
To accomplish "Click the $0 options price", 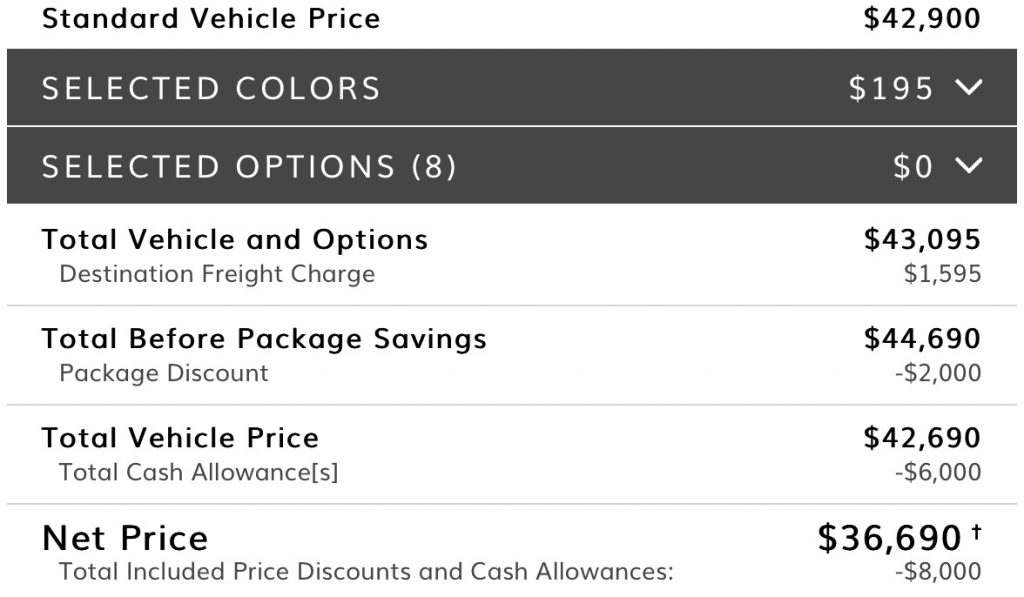I will tap(913, 167).
